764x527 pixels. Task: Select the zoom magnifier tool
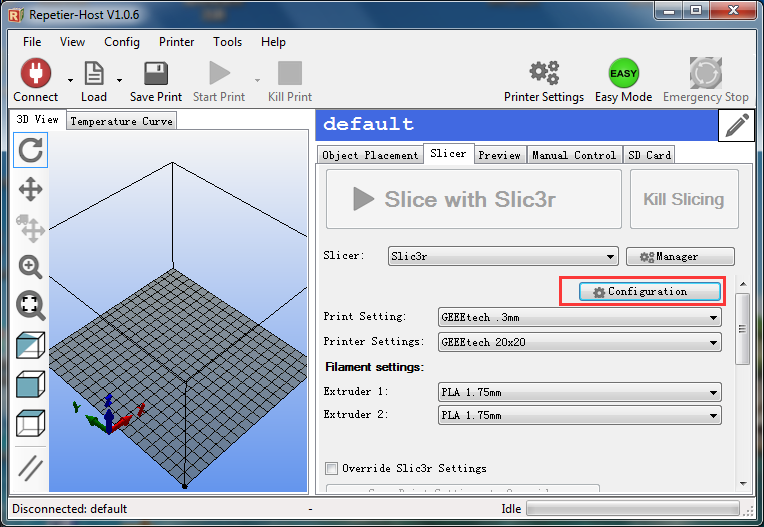(31, 267)
